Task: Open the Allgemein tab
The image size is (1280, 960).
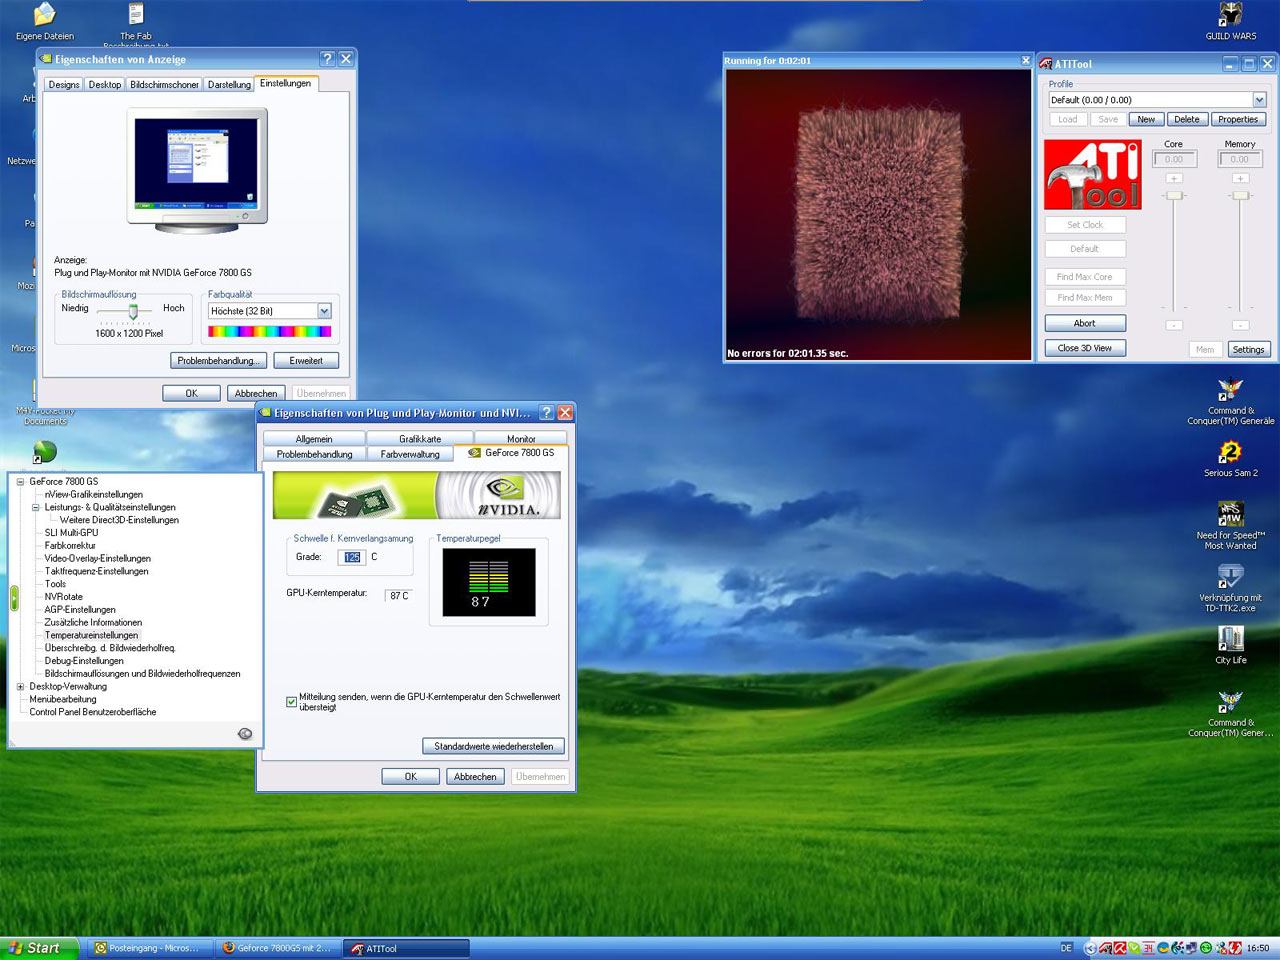Action: point(314,439)
